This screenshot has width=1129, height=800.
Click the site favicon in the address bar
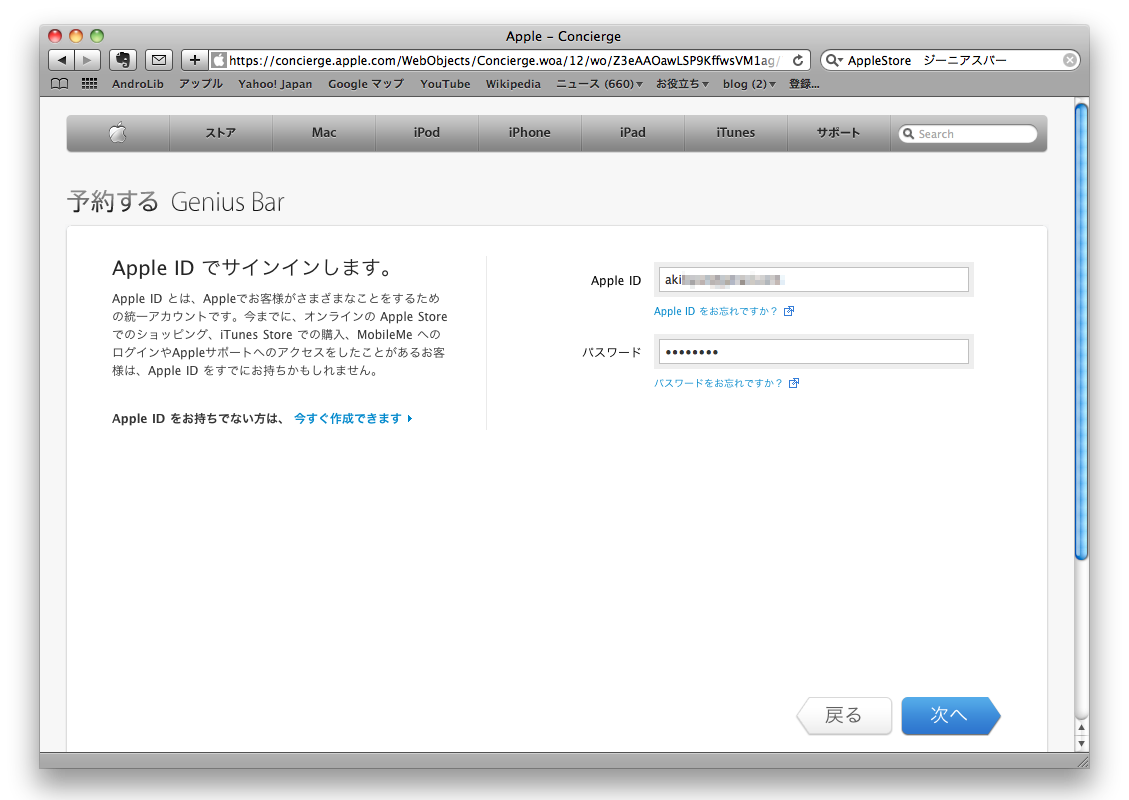click(219, 60)
